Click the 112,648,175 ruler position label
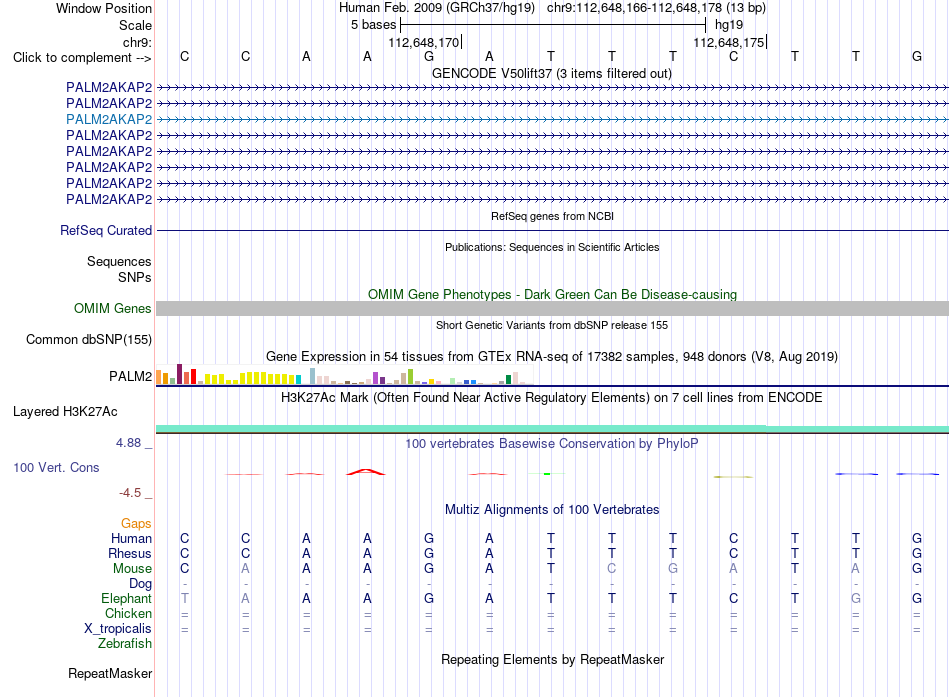950x697 pixels. (x=729, y=42)
